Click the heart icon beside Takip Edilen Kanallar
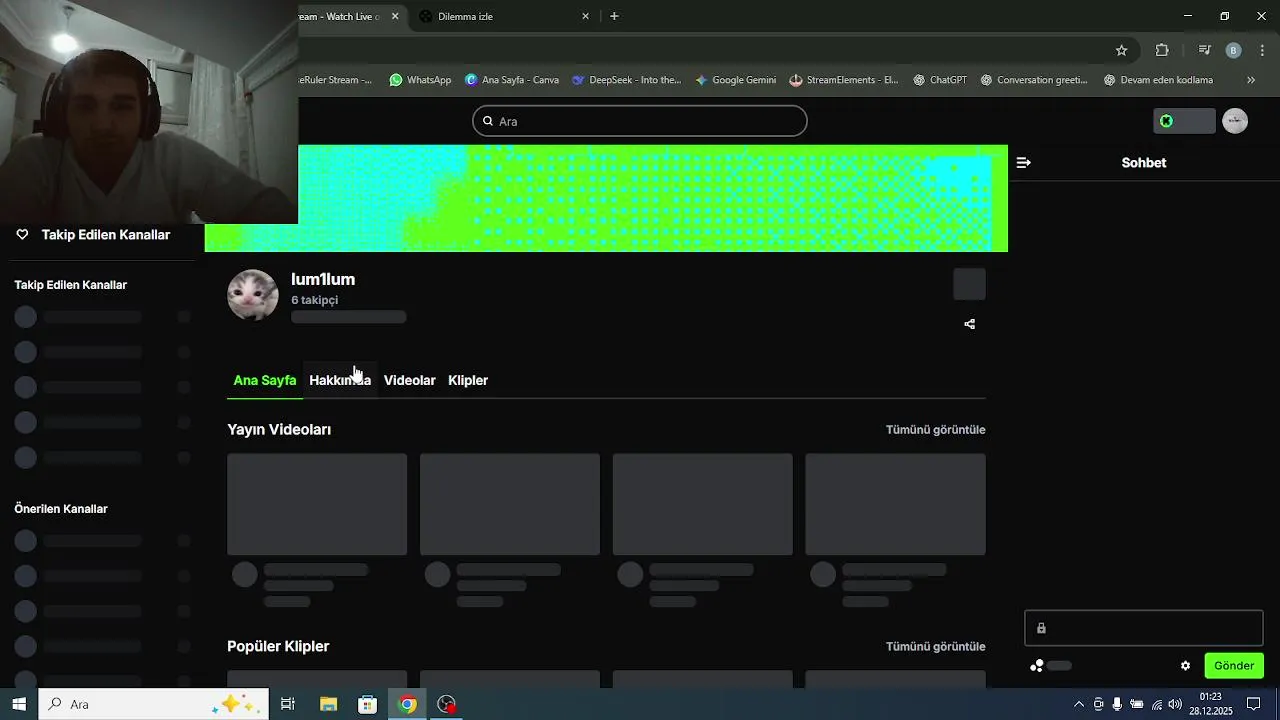Screen dimensions: 1280x720 (22, 234)
